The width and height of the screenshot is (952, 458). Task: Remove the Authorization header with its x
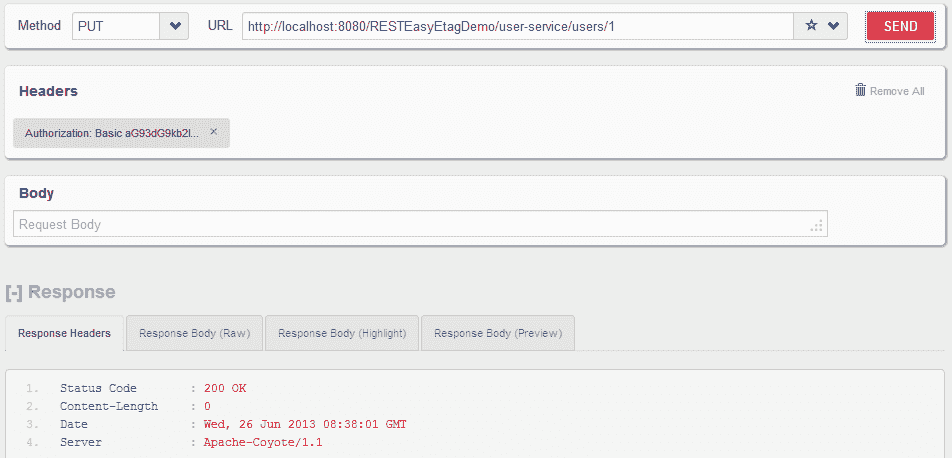214,131
